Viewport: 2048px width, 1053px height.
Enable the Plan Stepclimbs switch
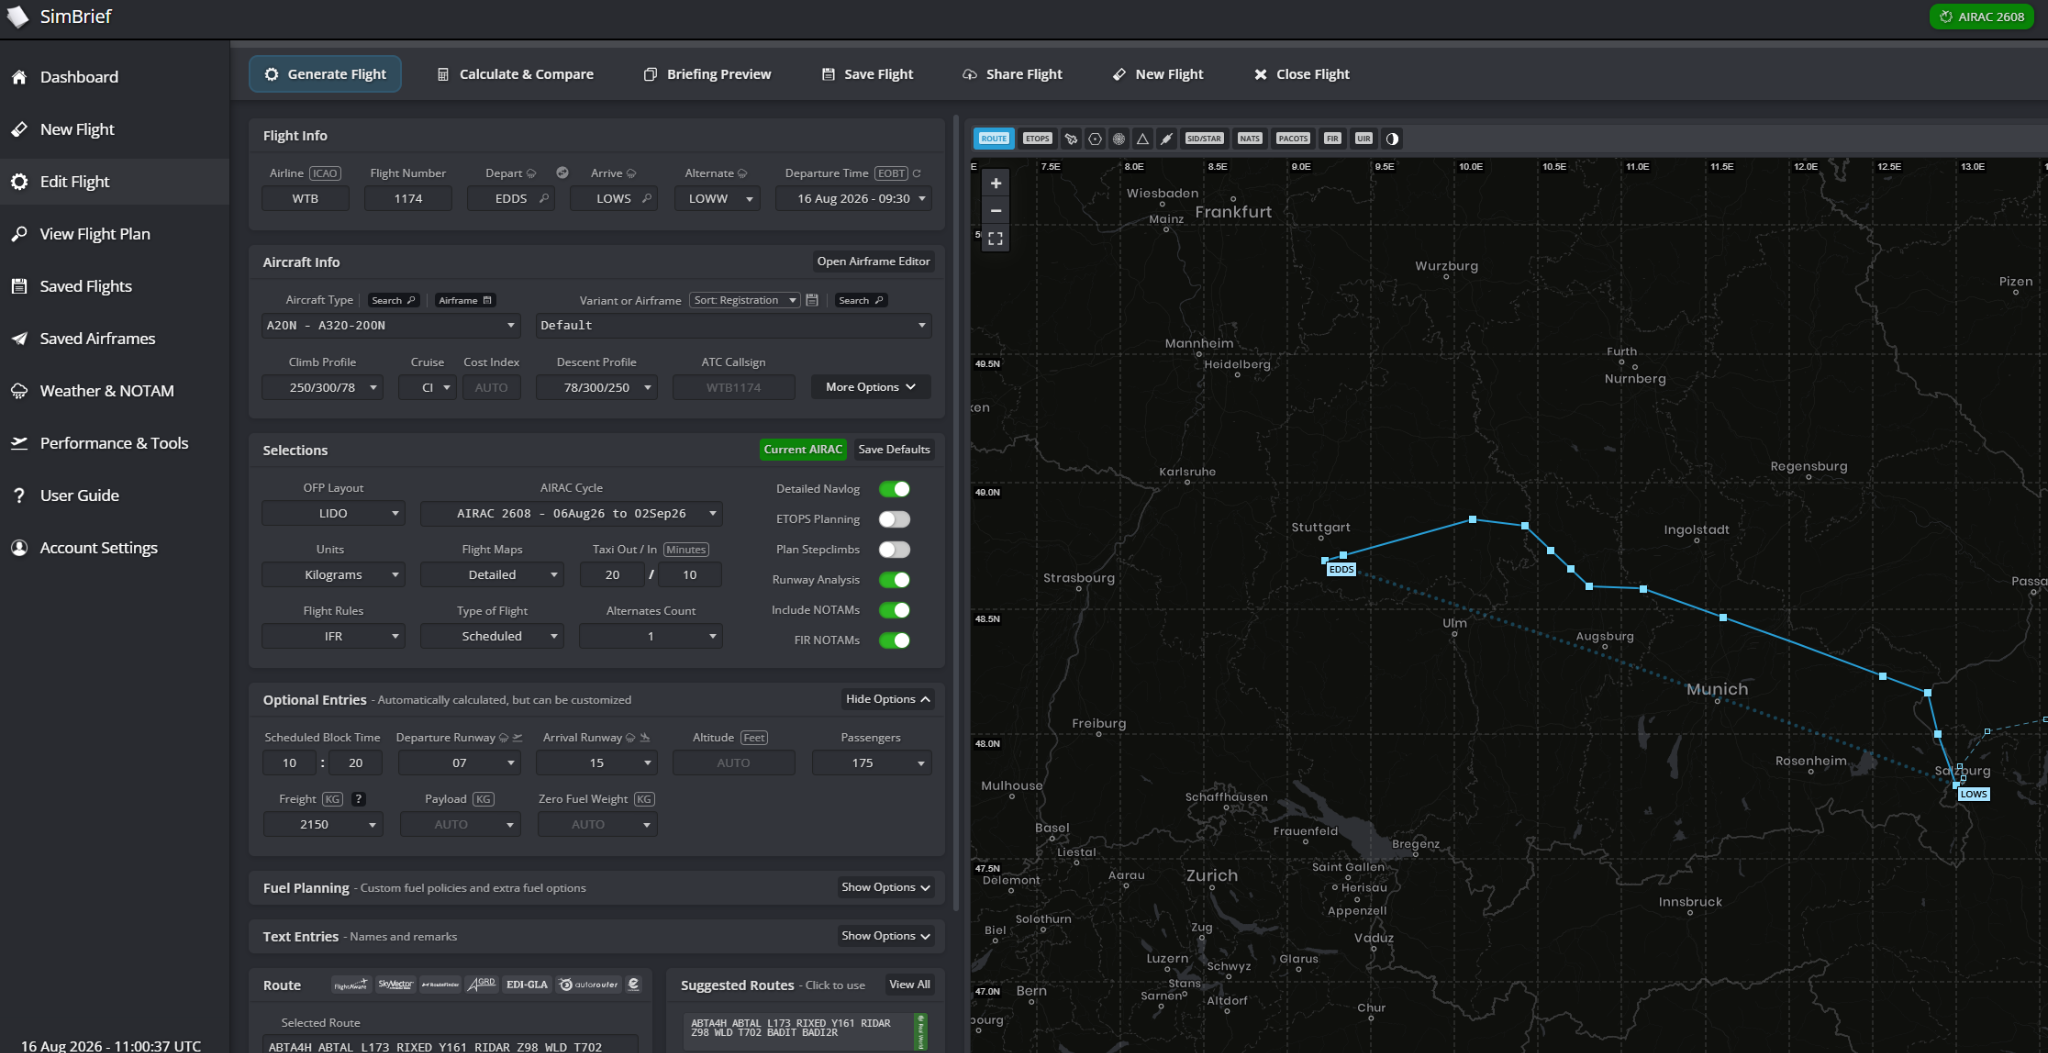tap(895, 549)
